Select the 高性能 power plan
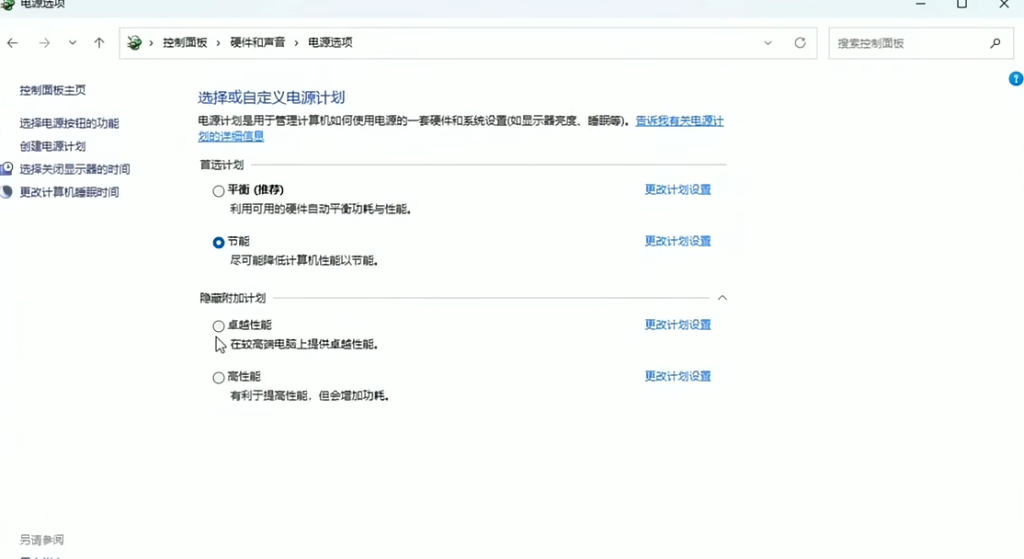Viewport: 1024px width, 559px height. click(219, 378)
